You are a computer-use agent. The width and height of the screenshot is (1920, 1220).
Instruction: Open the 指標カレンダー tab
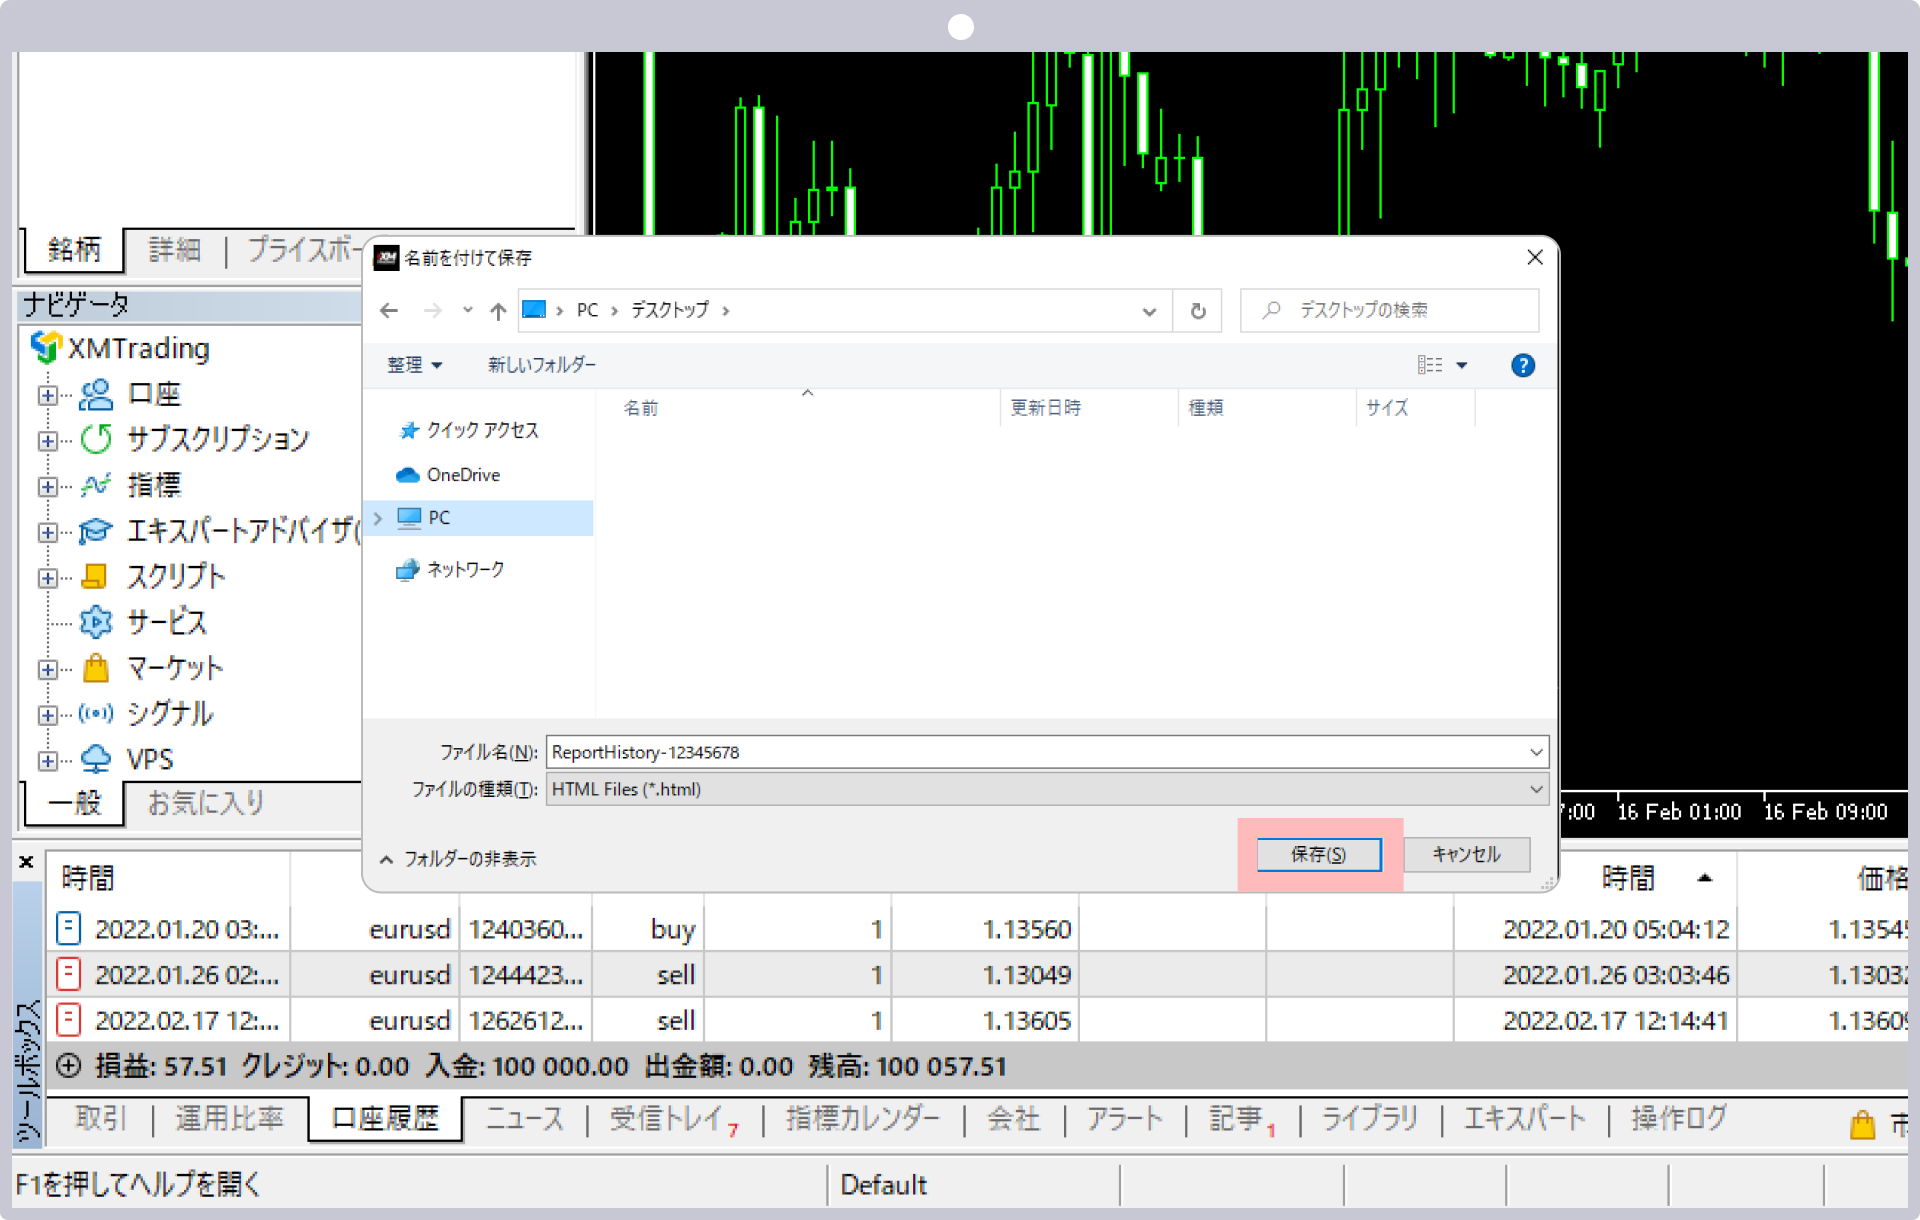863,1118
